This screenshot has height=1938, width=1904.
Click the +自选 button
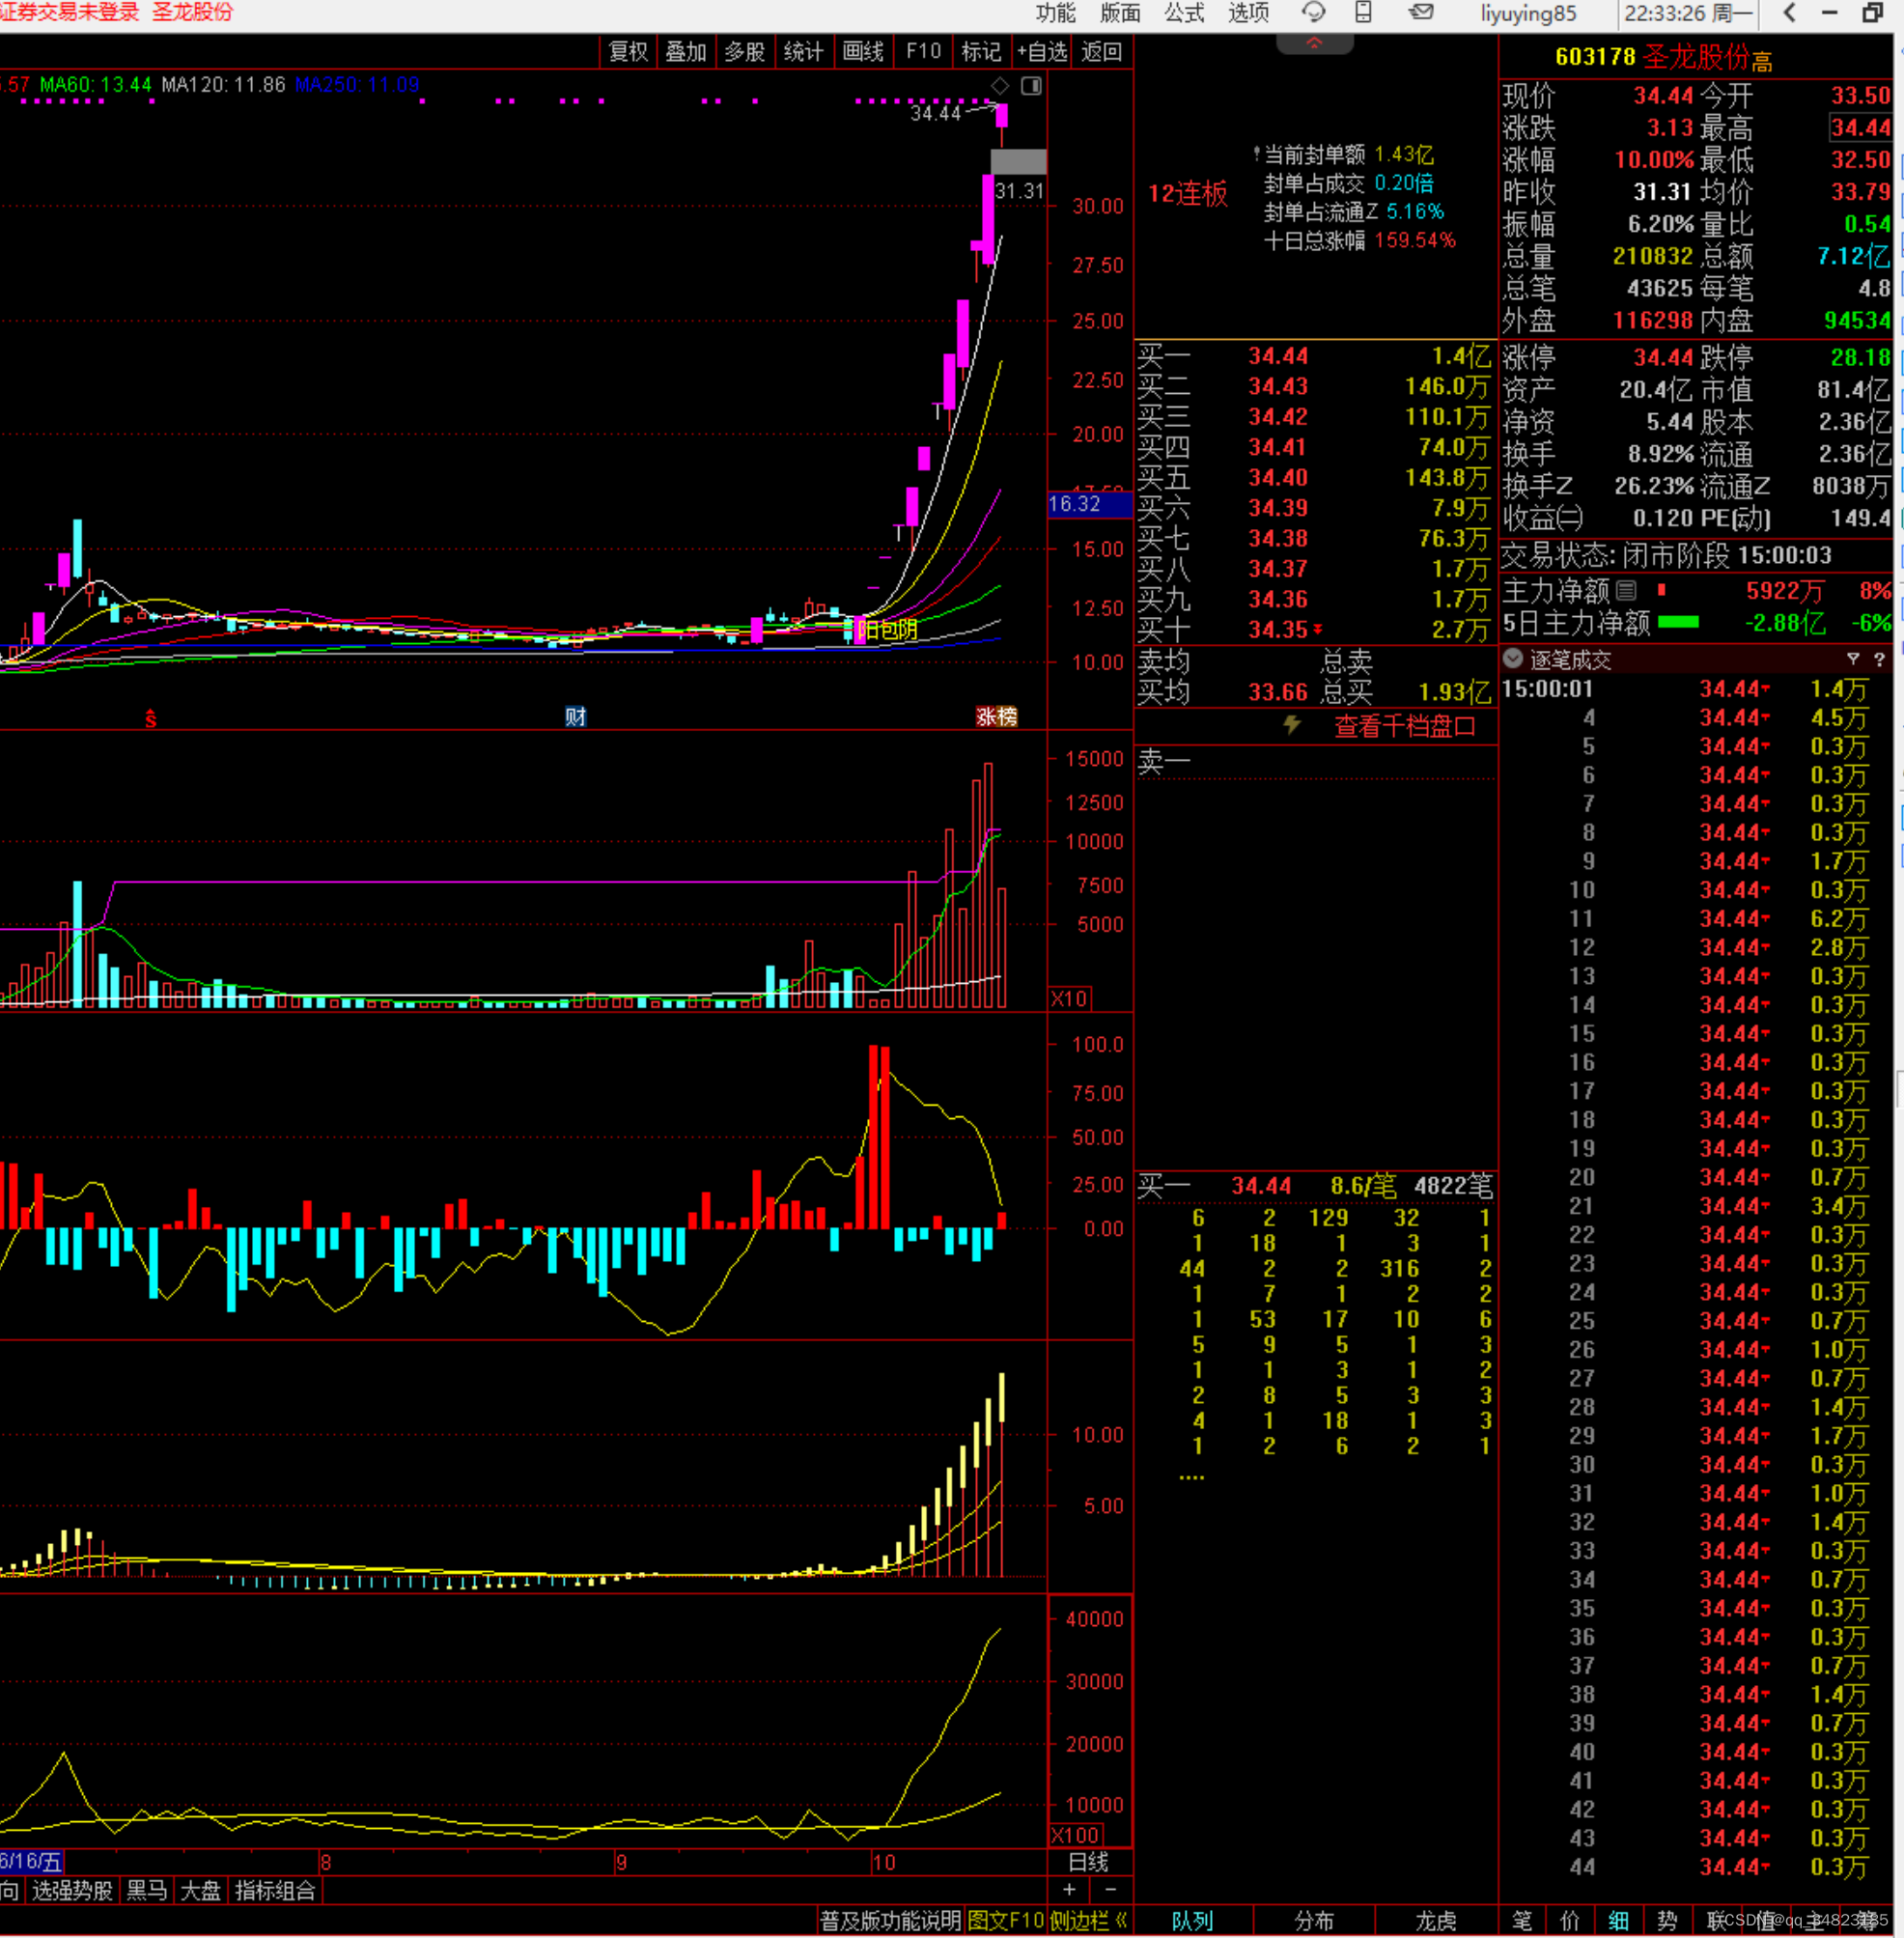click(1042, 51)
